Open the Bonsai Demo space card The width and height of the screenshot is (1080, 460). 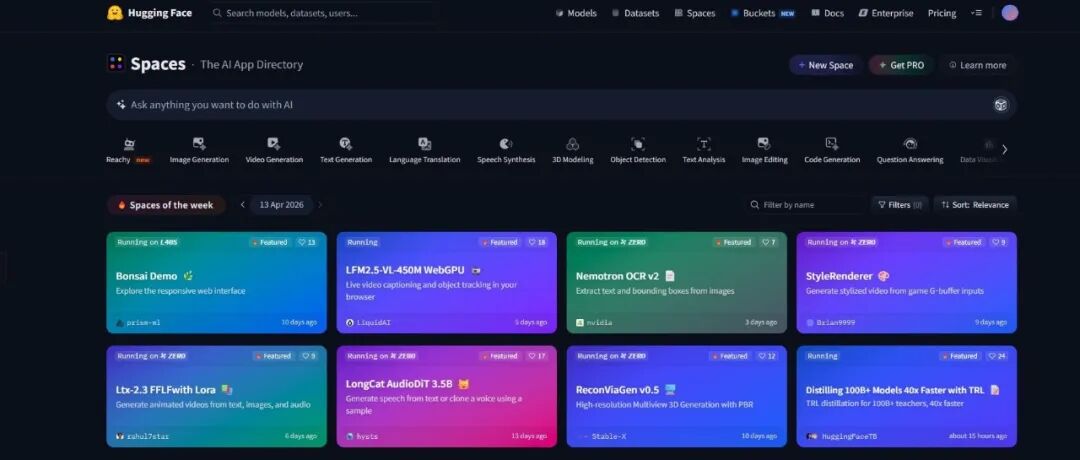217,282
